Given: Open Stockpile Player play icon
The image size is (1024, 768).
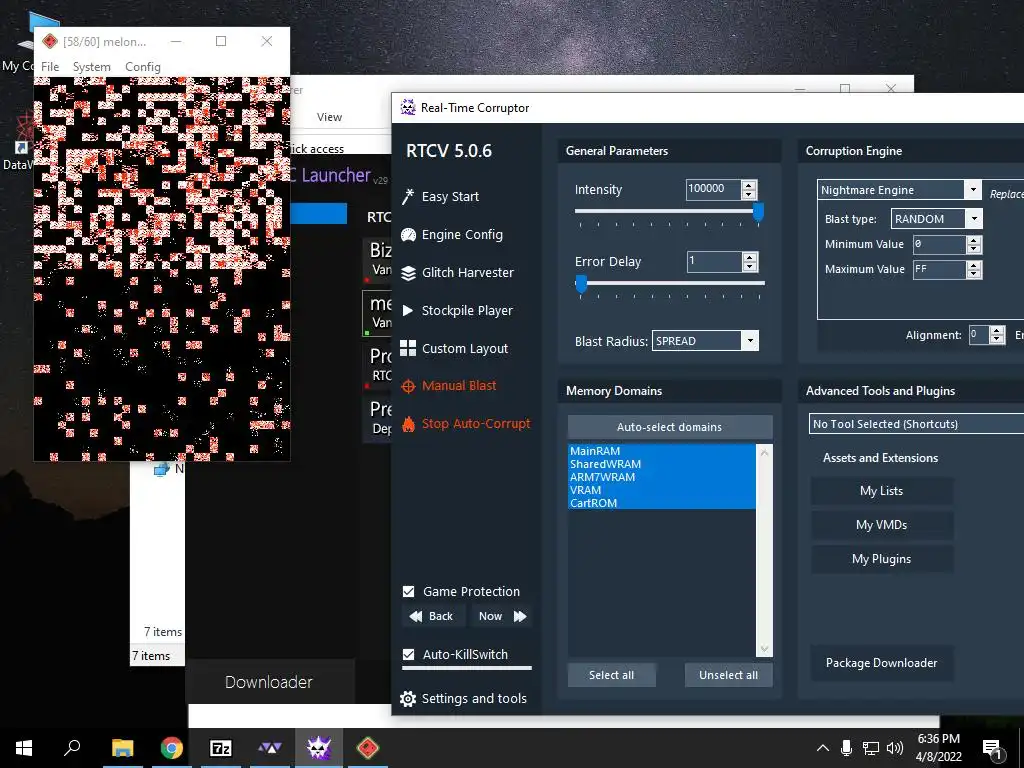Looking at the screenshot, I should click(x=408, y=310).
